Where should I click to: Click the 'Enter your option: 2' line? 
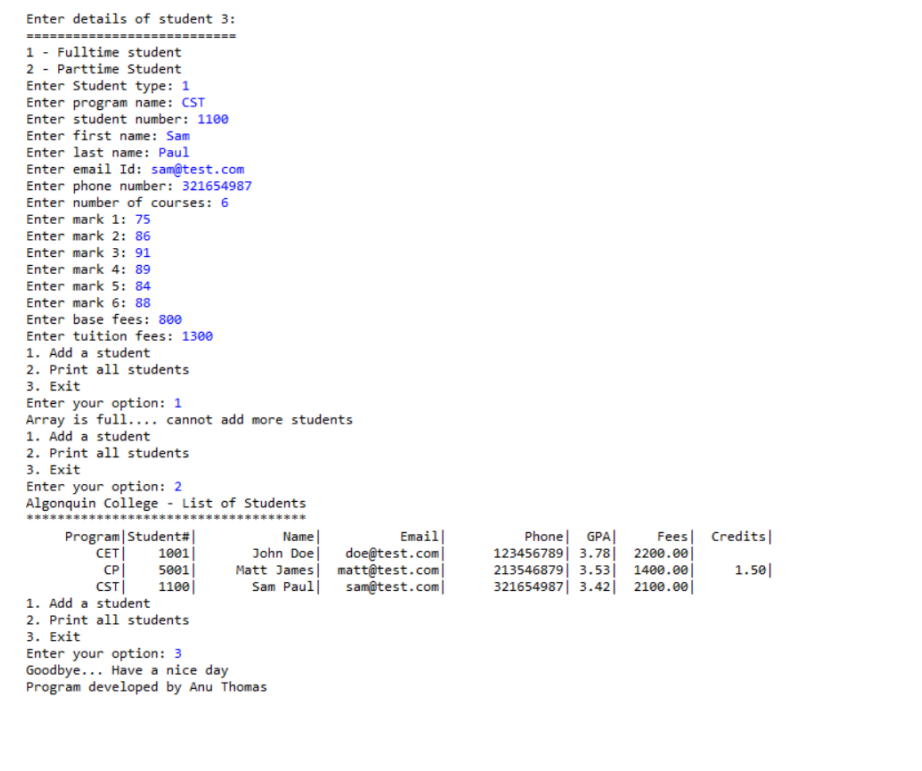click(x=103, y=486)
